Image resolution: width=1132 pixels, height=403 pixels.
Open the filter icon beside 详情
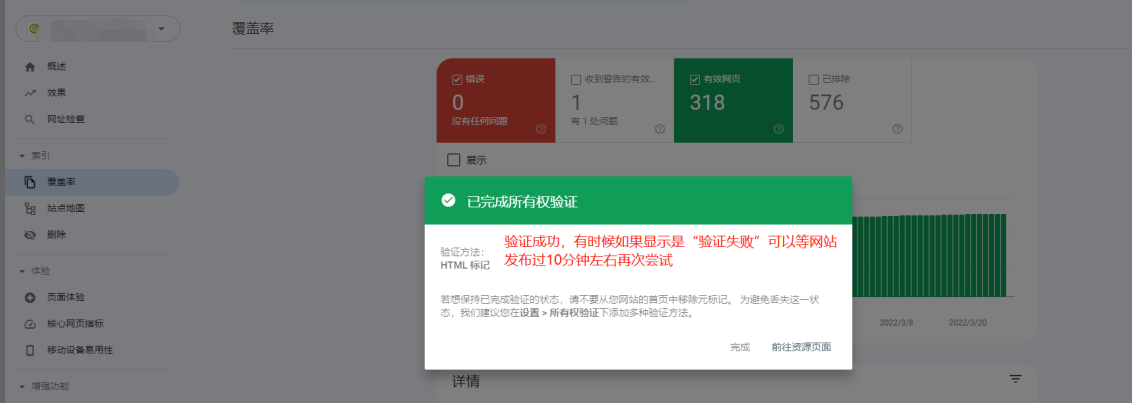tap(1015, 379)
